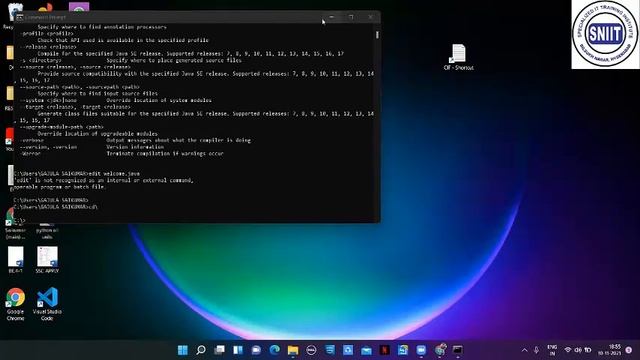Launch Microsoft Edge from the taskbar
The height and width of the screenshot is (360, 640).
pyautogui.click(x=275, y=350)
